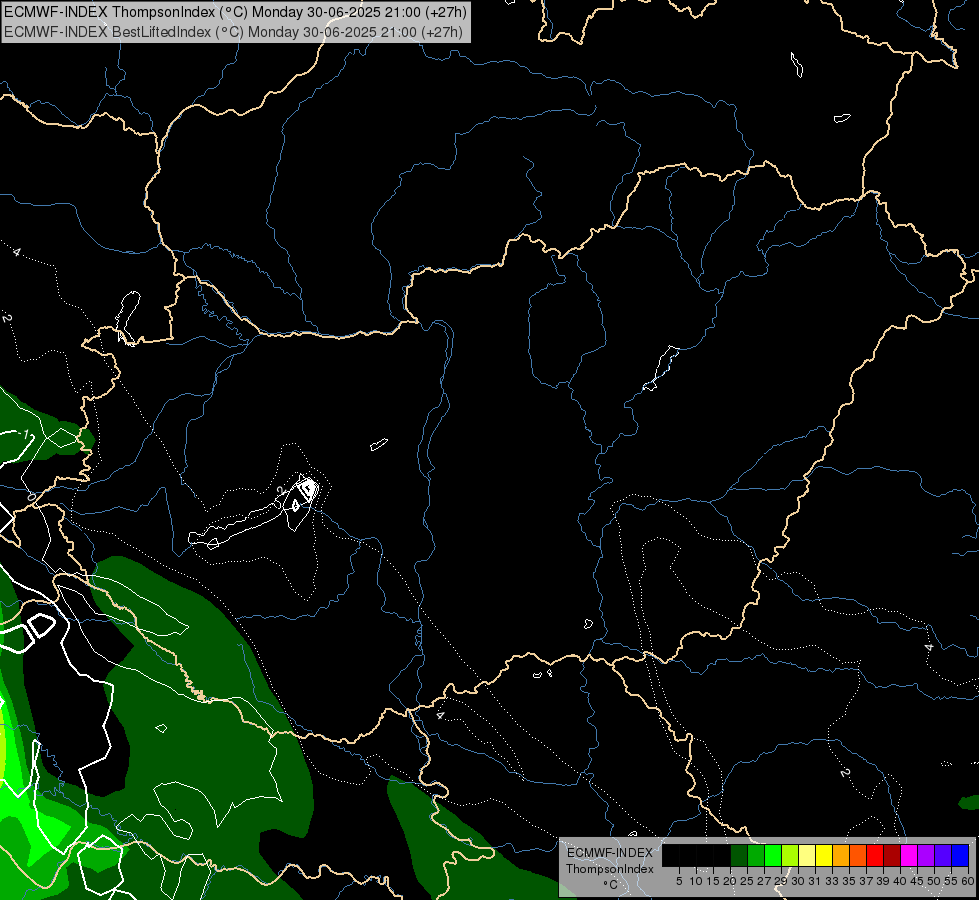Select the pale yellow 30–31 legend swatch
This screenshot has height=900, width=979.
(x=807, y=855)
